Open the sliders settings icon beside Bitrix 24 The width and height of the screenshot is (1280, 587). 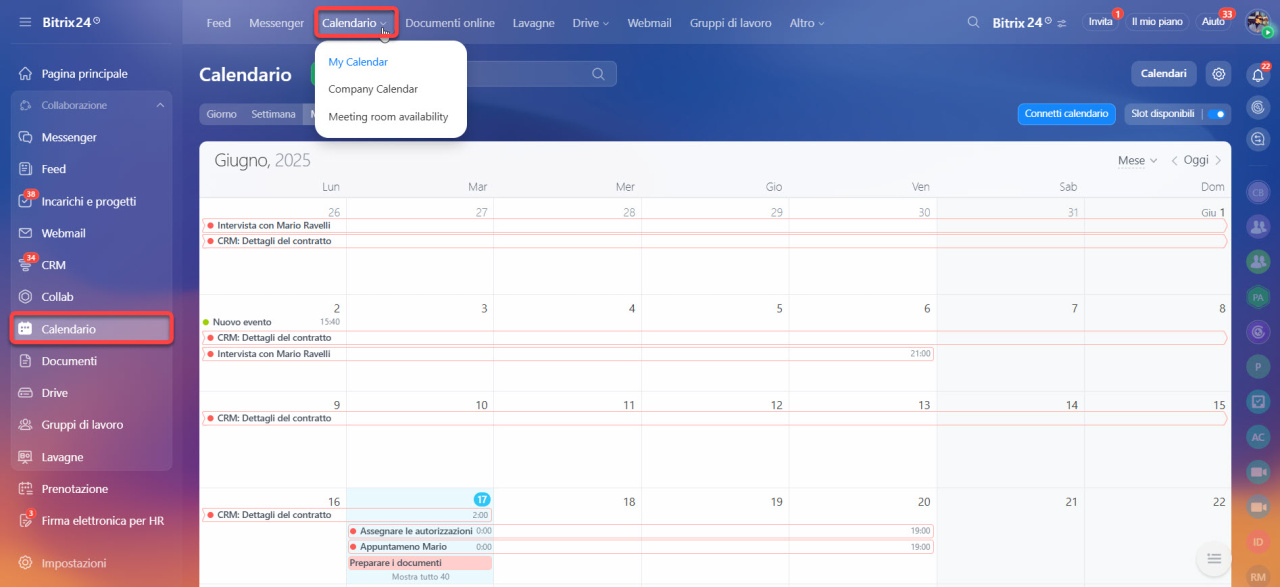tap(1061, 23)
